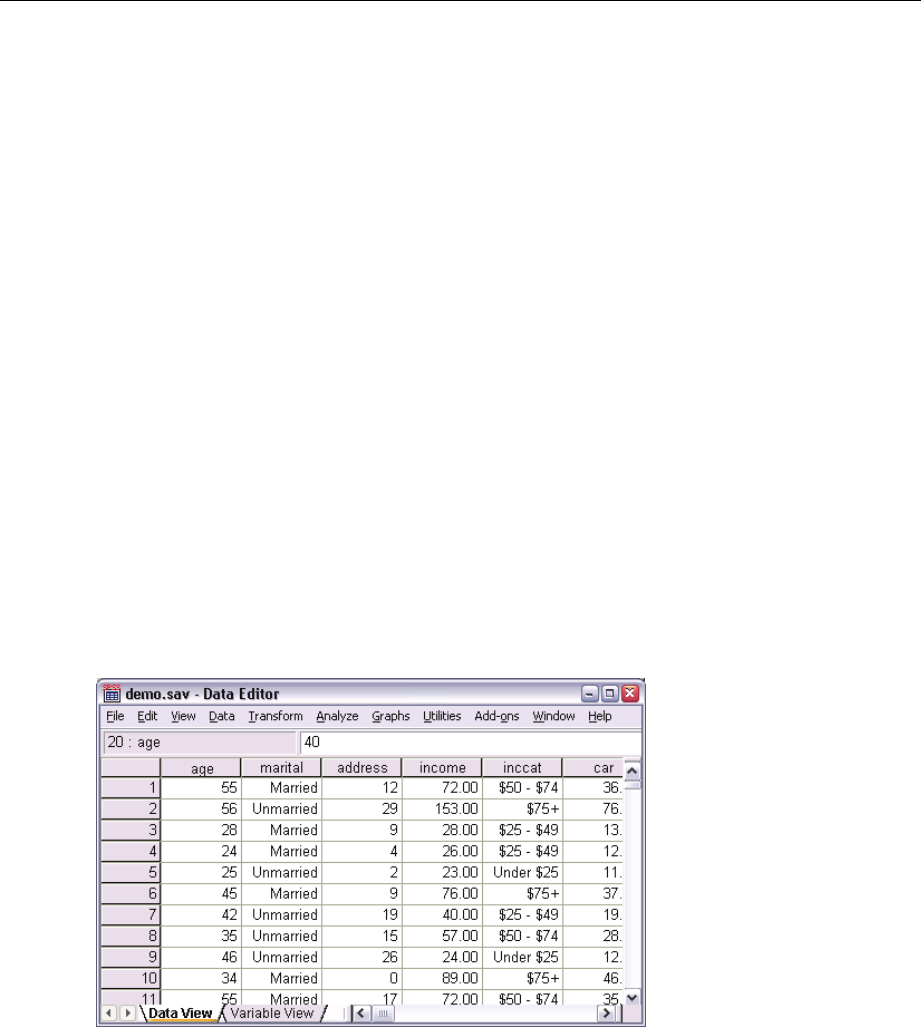Image resolution: width=921 pixels, height=1027 pixels.
Task: Open the Utilities menu
Action: [442, 716]
